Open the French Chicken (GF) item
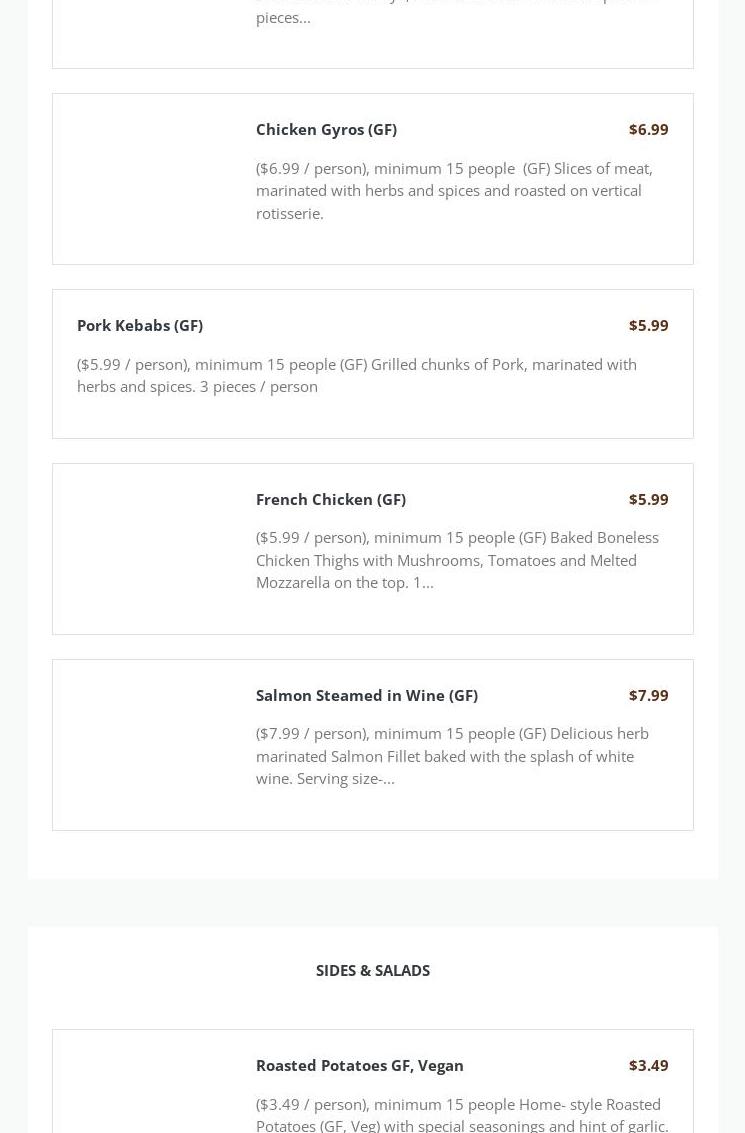 (330, 499)
